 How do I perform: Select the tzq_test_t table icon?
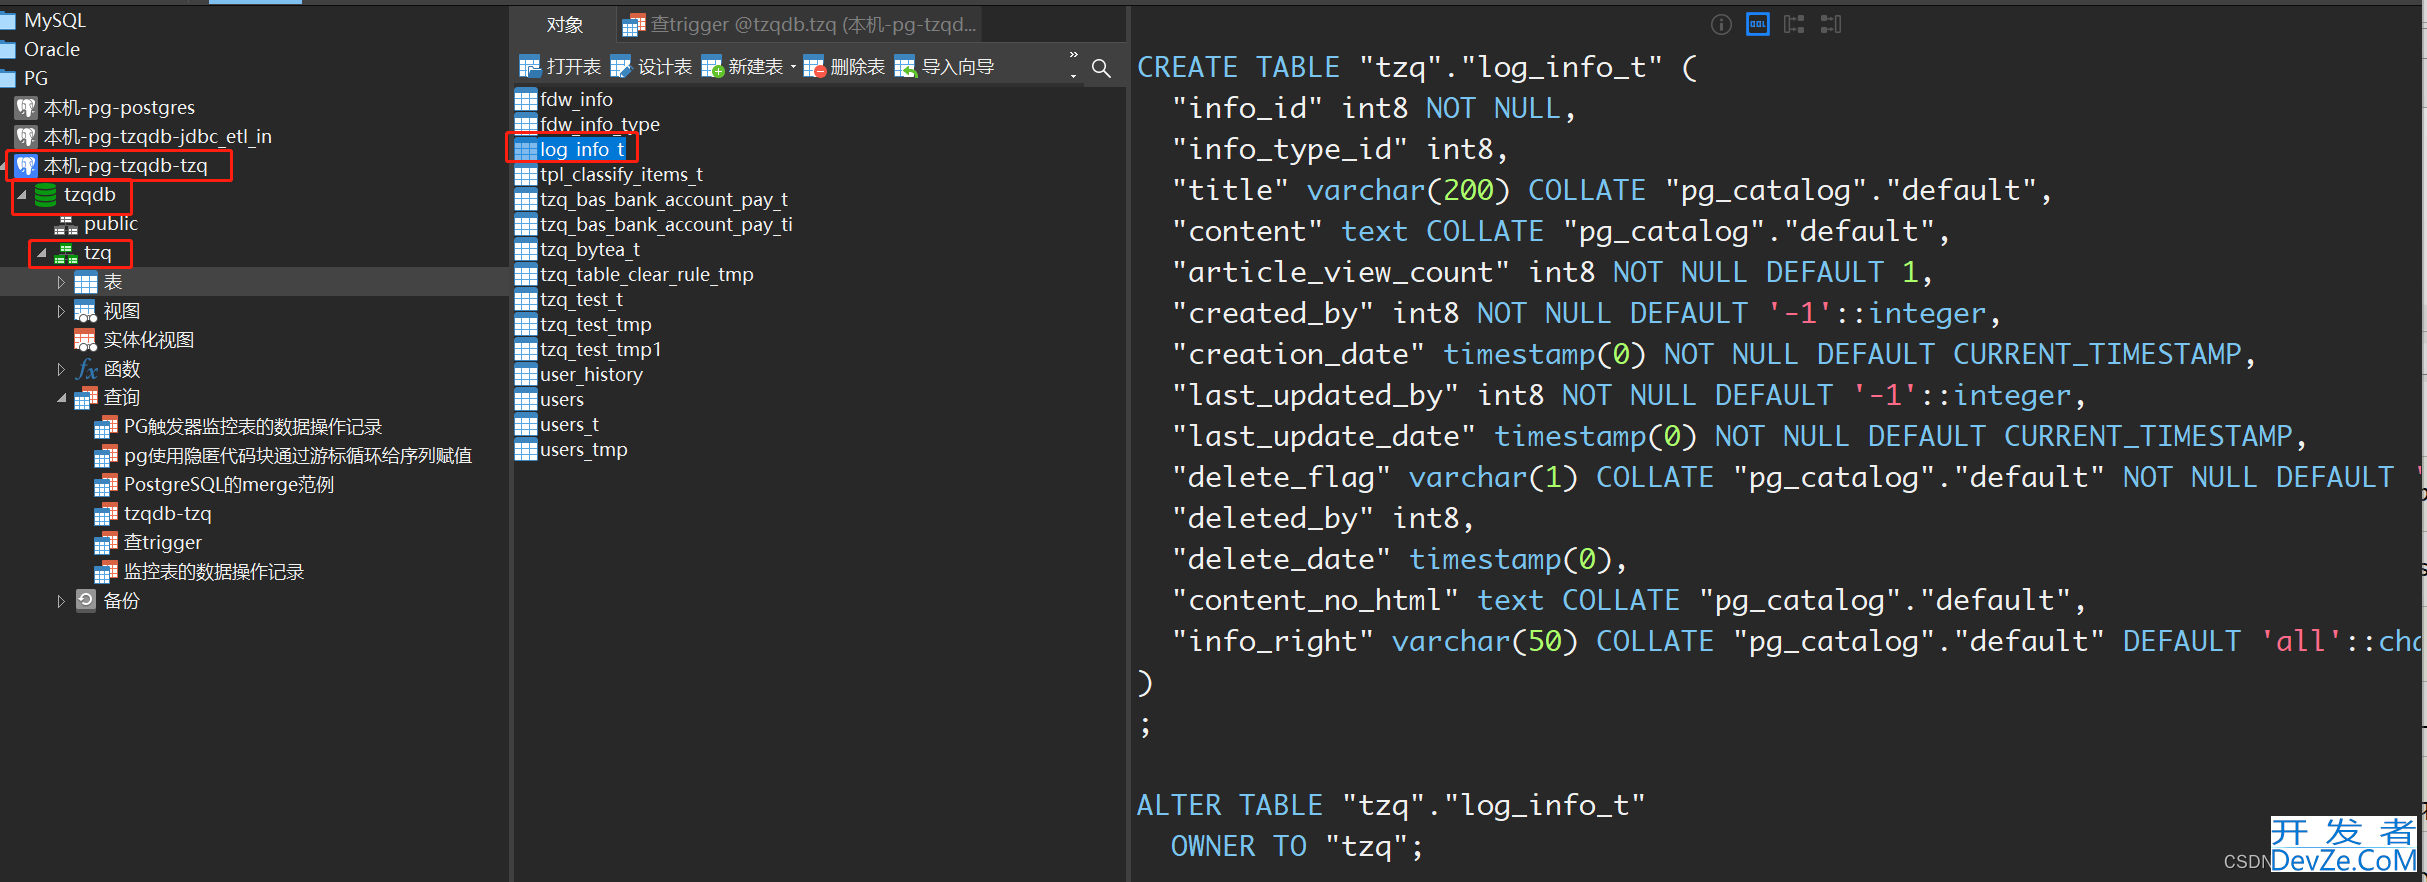click(x=526, y=300)
